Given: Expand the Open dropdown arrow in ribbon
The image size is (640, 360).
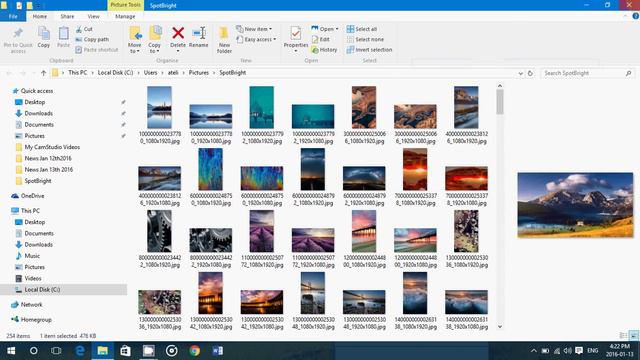Looking at the screenshot, I should click(x=337, y=29).
